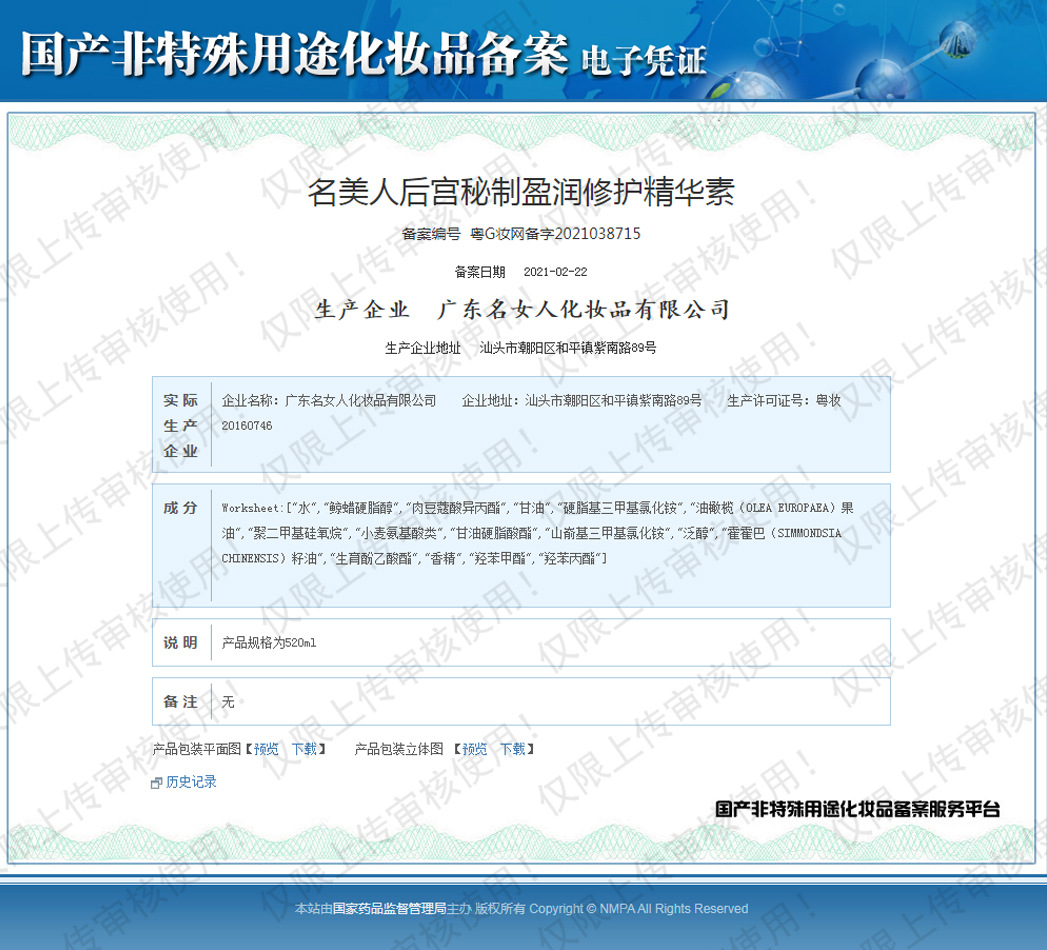1047x950 pixels.
Task: Click the 说明 row label
Action: point(180,643)
